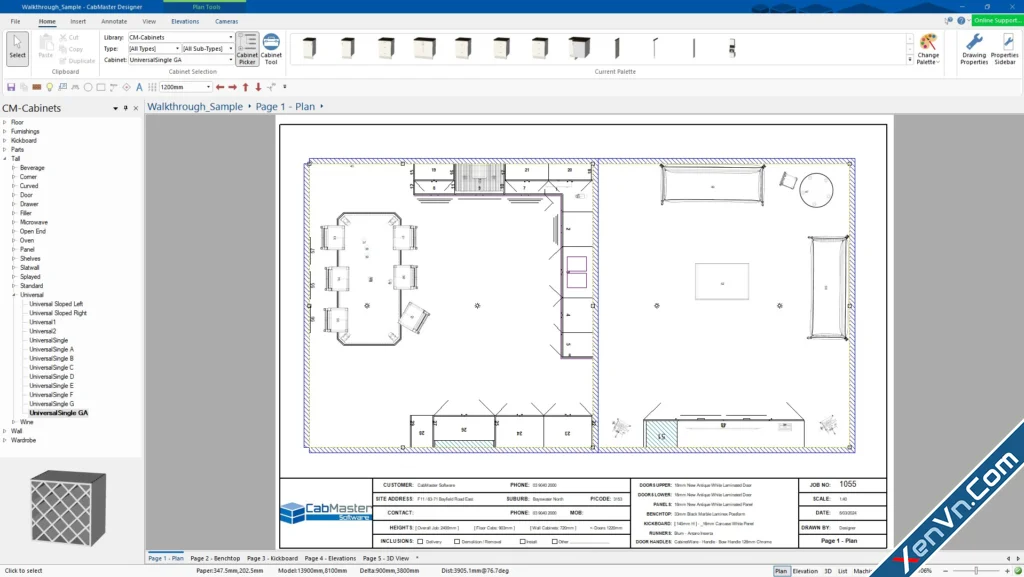Switch to the View ribbon tab
This screenshot has height=577, width=1024.
point(149,21)
